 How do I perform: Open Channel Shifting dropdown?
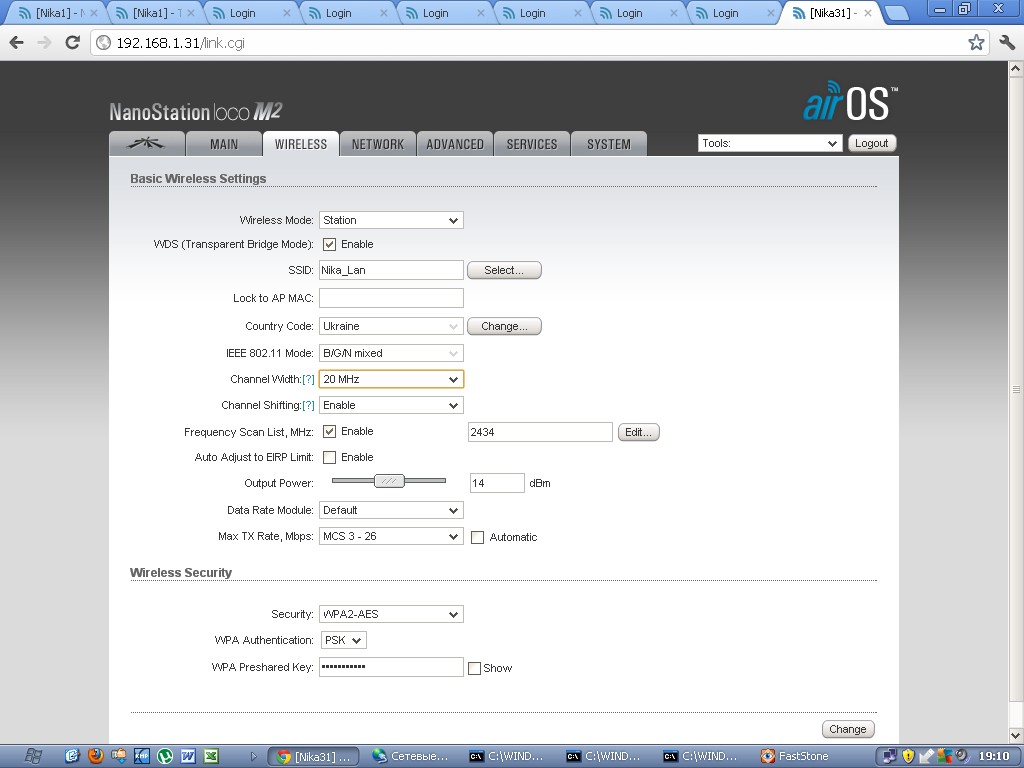(391, 406)
